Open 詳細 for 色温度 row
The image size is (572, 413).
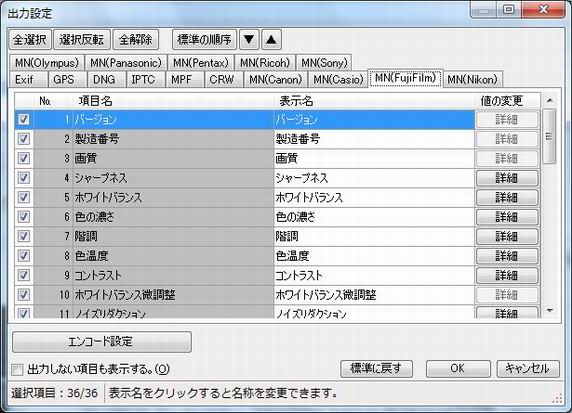coord(507,256)
